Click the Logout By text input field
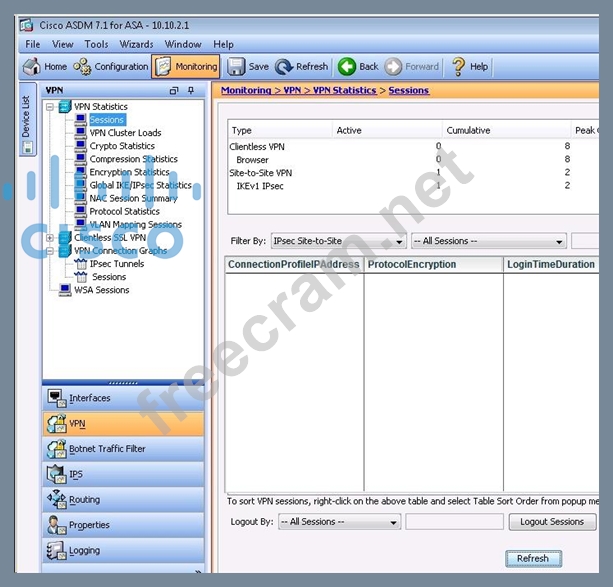Viewport: 613px width, 587px height. [454, 522]
